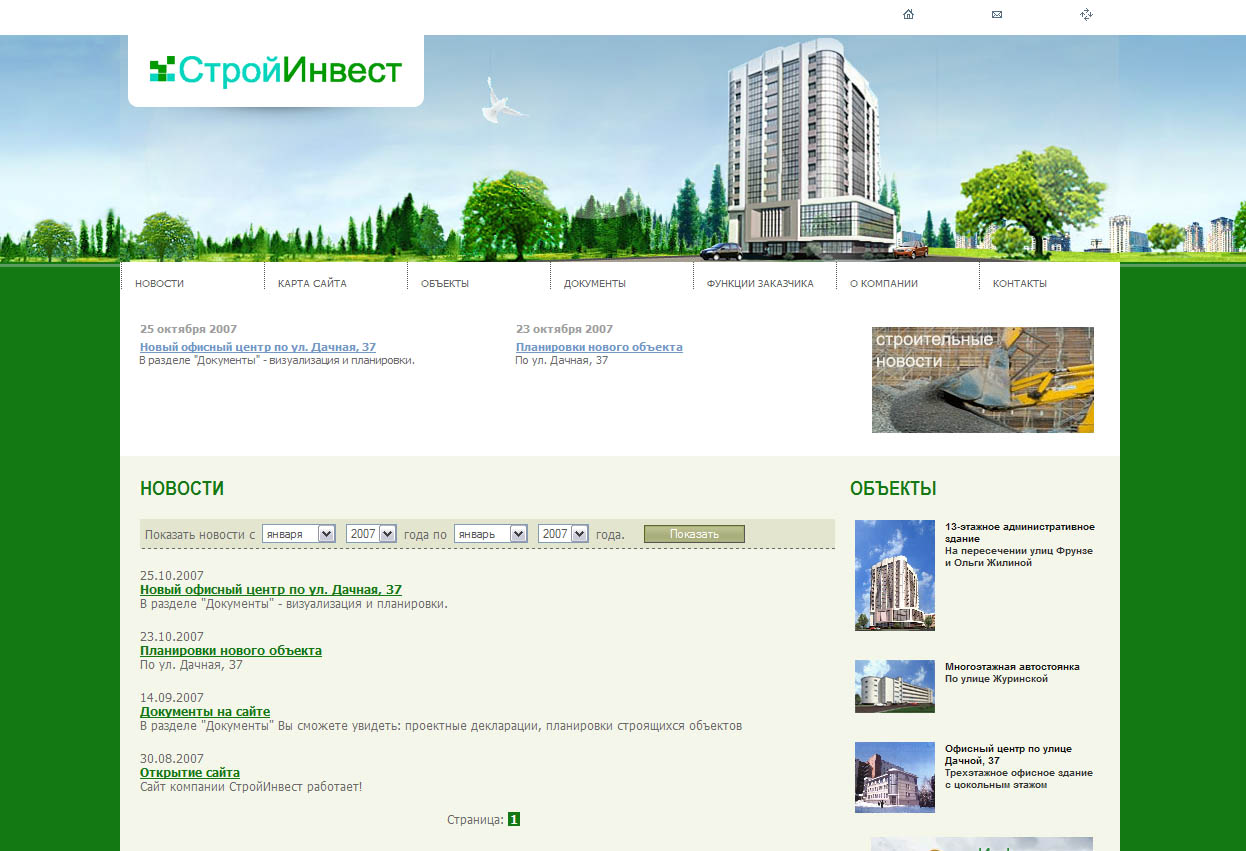Open the НОВОСТИ menu item
The image size is (1246, 851).
coord(160,283)
